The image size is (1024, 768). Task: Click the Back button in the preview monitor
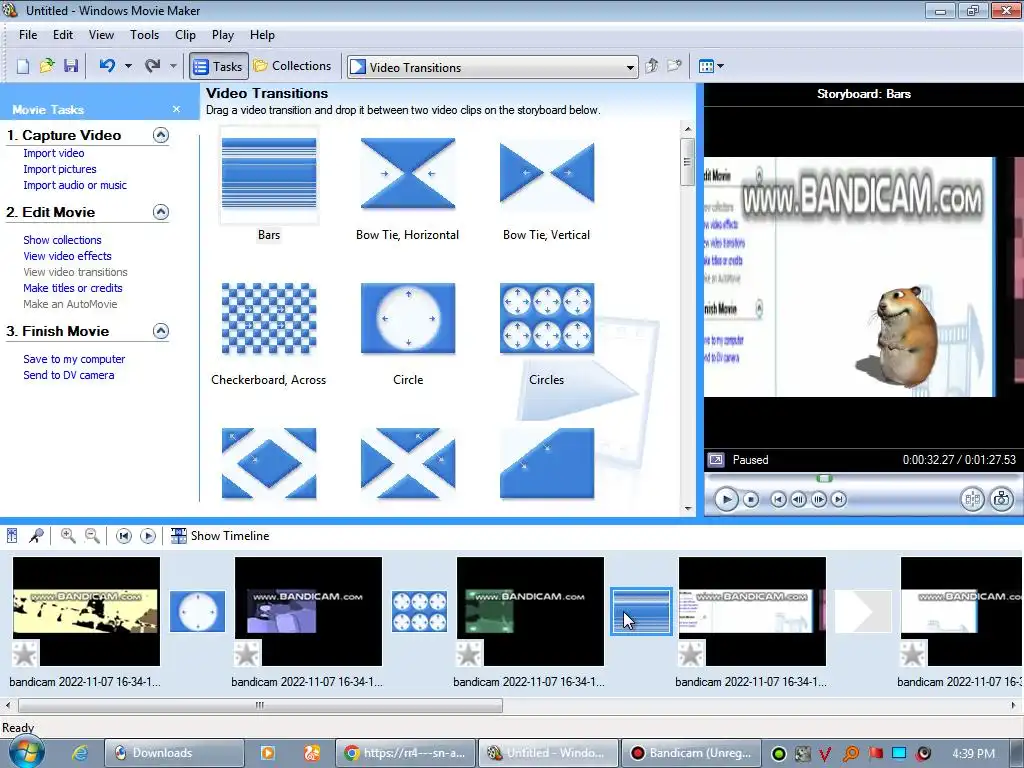pos(778,500)
